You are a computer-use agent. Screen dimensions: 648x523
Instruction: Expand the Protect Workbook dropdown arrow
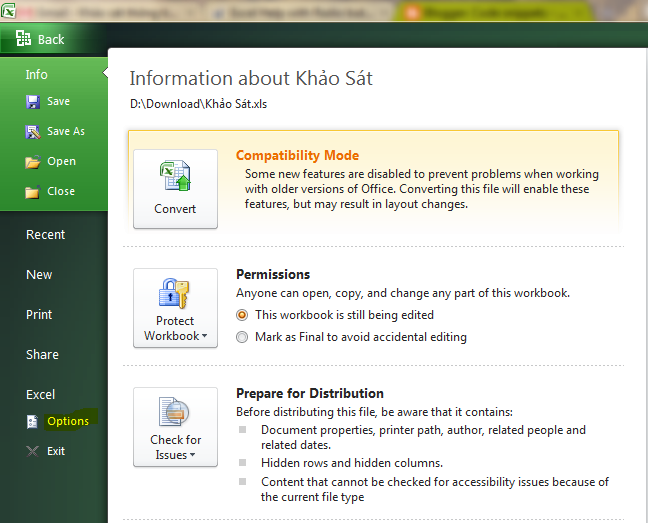point(205,336)
